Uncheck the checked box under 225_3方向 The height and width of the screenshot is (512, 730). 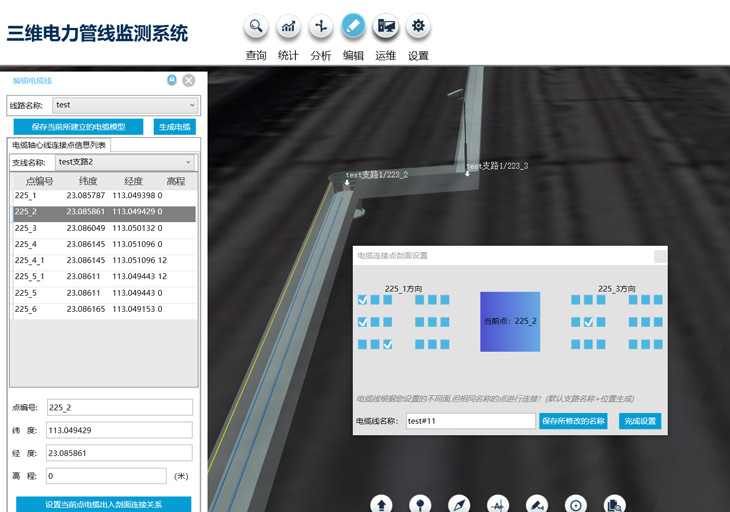coord(588,322)
